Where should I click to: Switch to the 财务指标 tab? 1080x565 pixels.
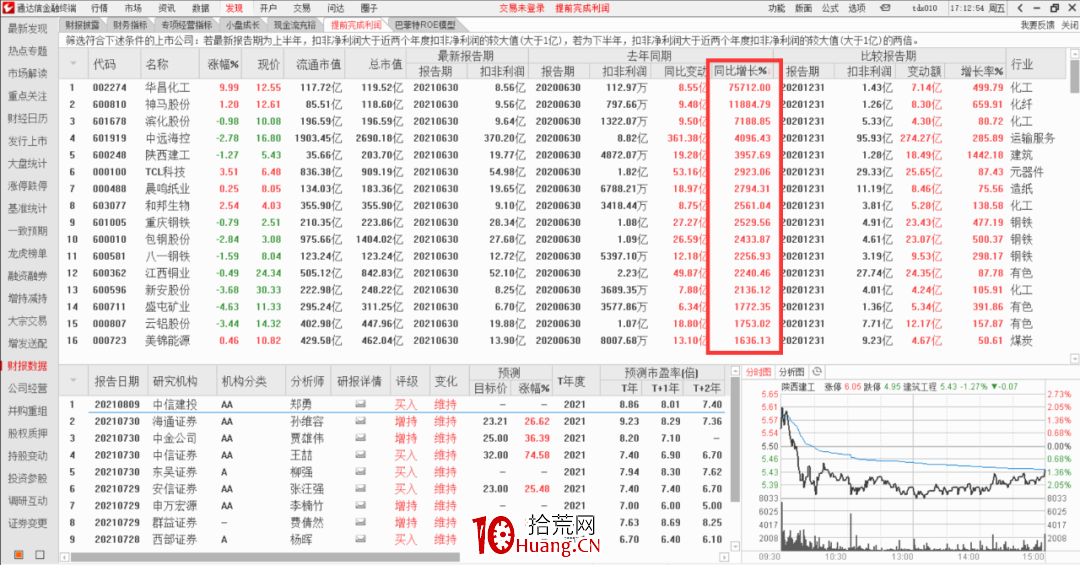coord(130,25)
